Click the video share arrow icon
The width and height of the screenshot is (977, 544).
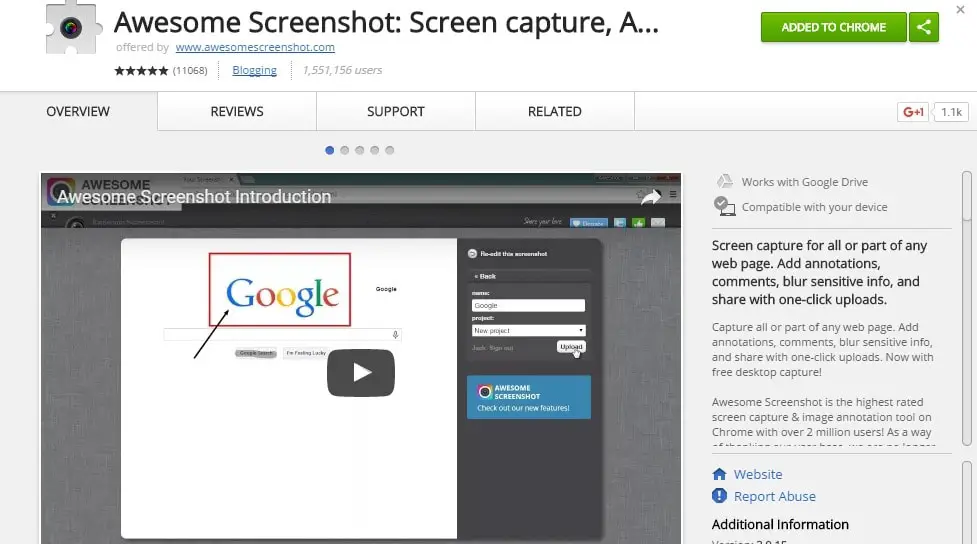651,197
